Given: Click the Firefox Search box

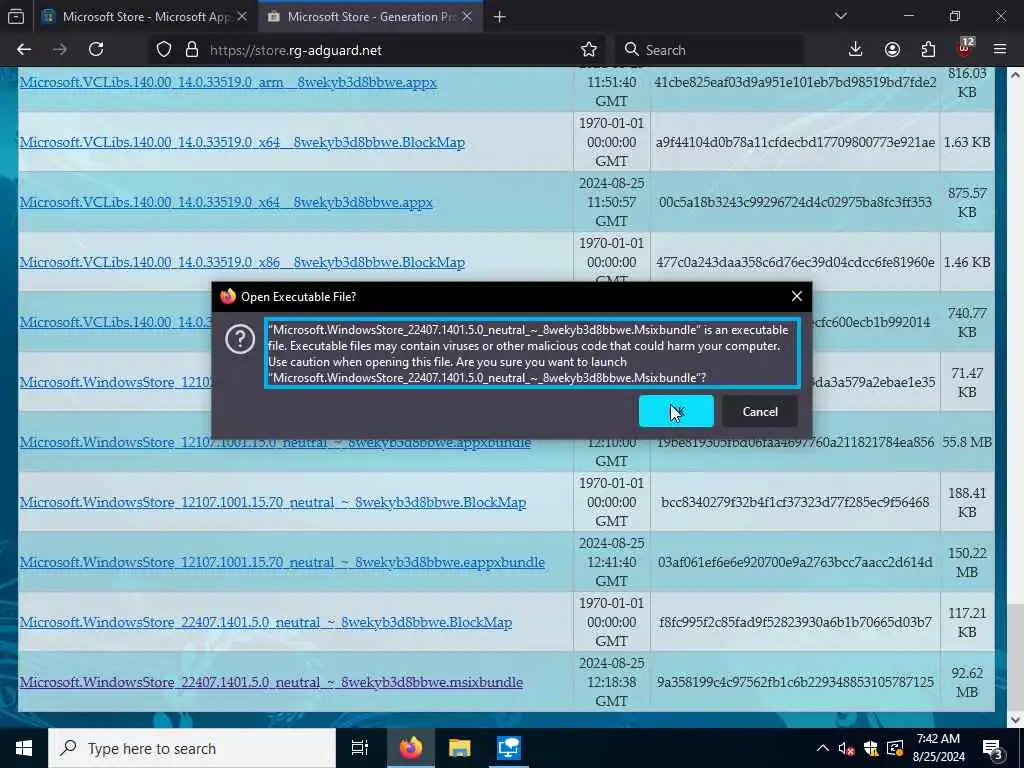Looking at the screenshot, I should pyautogui.click(x=709, y=50).
